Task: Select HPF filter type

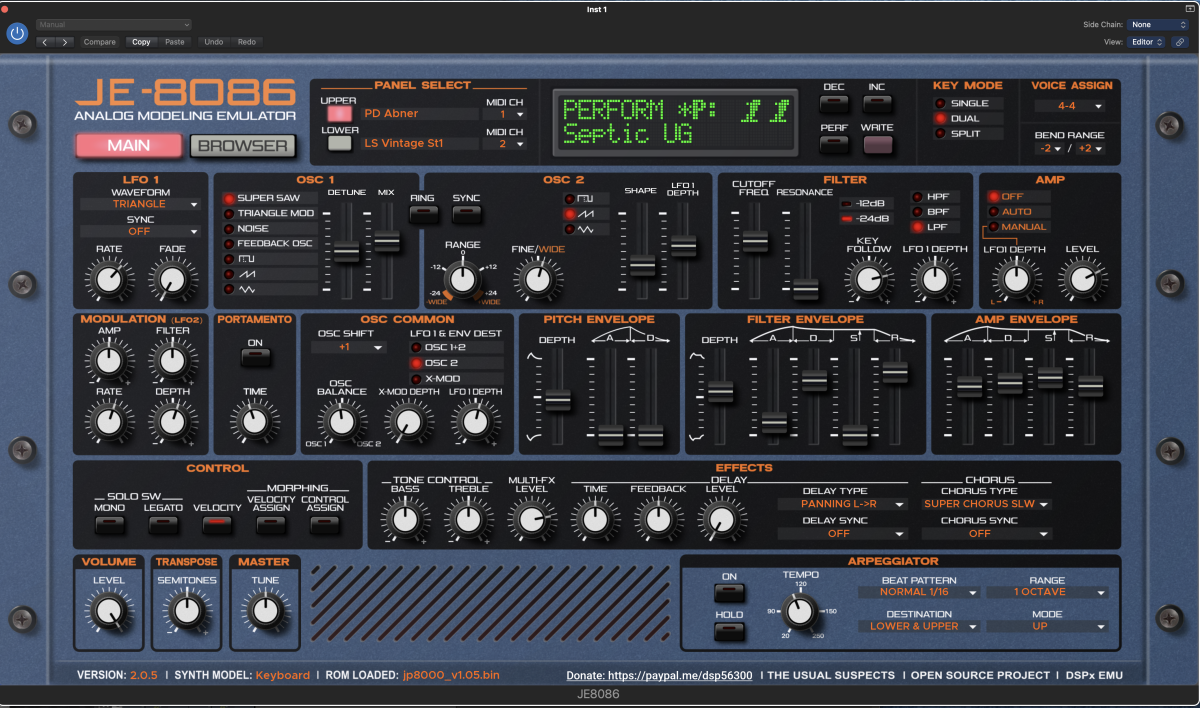Action: pos(935,197)
